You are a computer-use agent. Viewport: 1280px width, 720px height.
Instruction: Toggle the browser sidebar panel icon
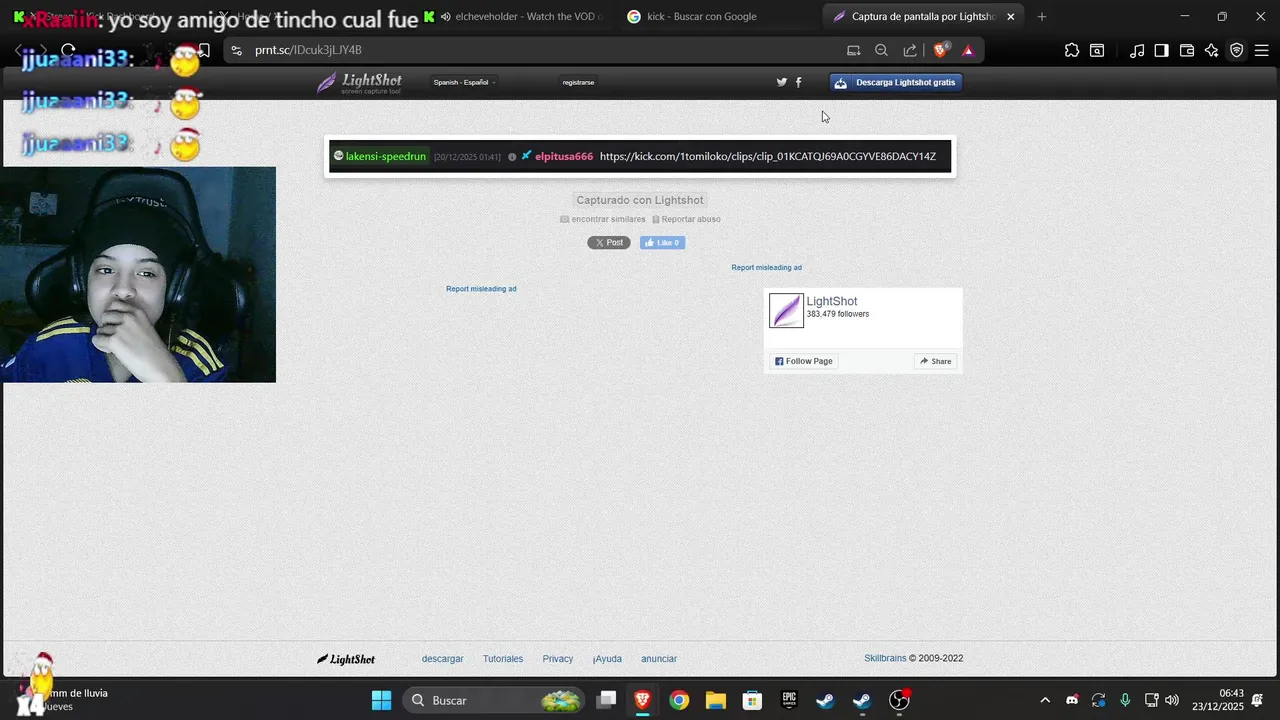(x=1161, y=50)
